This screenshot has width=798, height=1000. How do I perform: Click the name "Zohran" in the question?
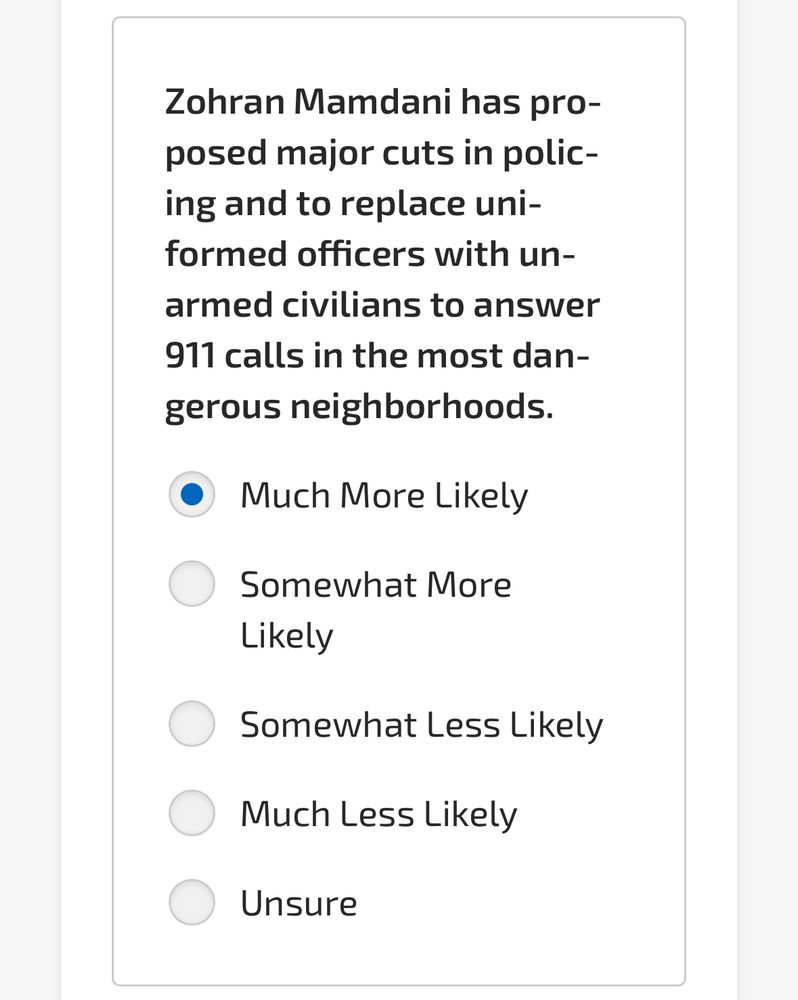tap(225, 102)
